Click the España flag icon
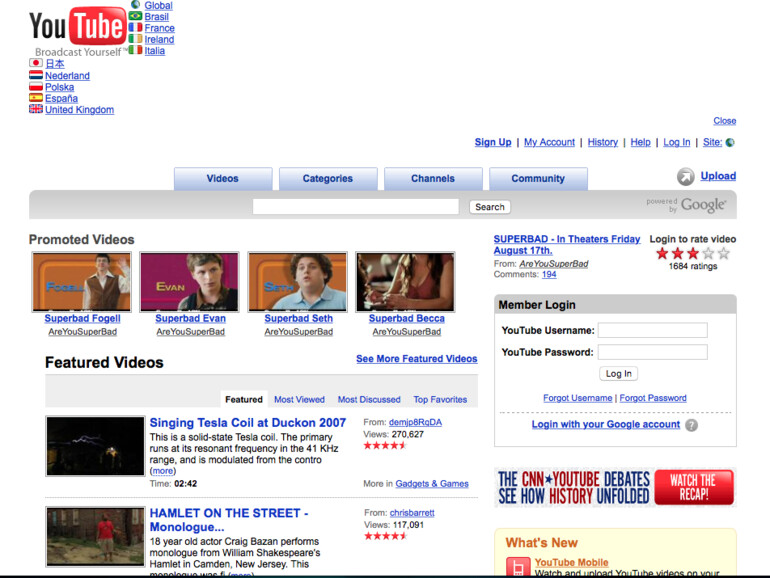 (36, 98)
